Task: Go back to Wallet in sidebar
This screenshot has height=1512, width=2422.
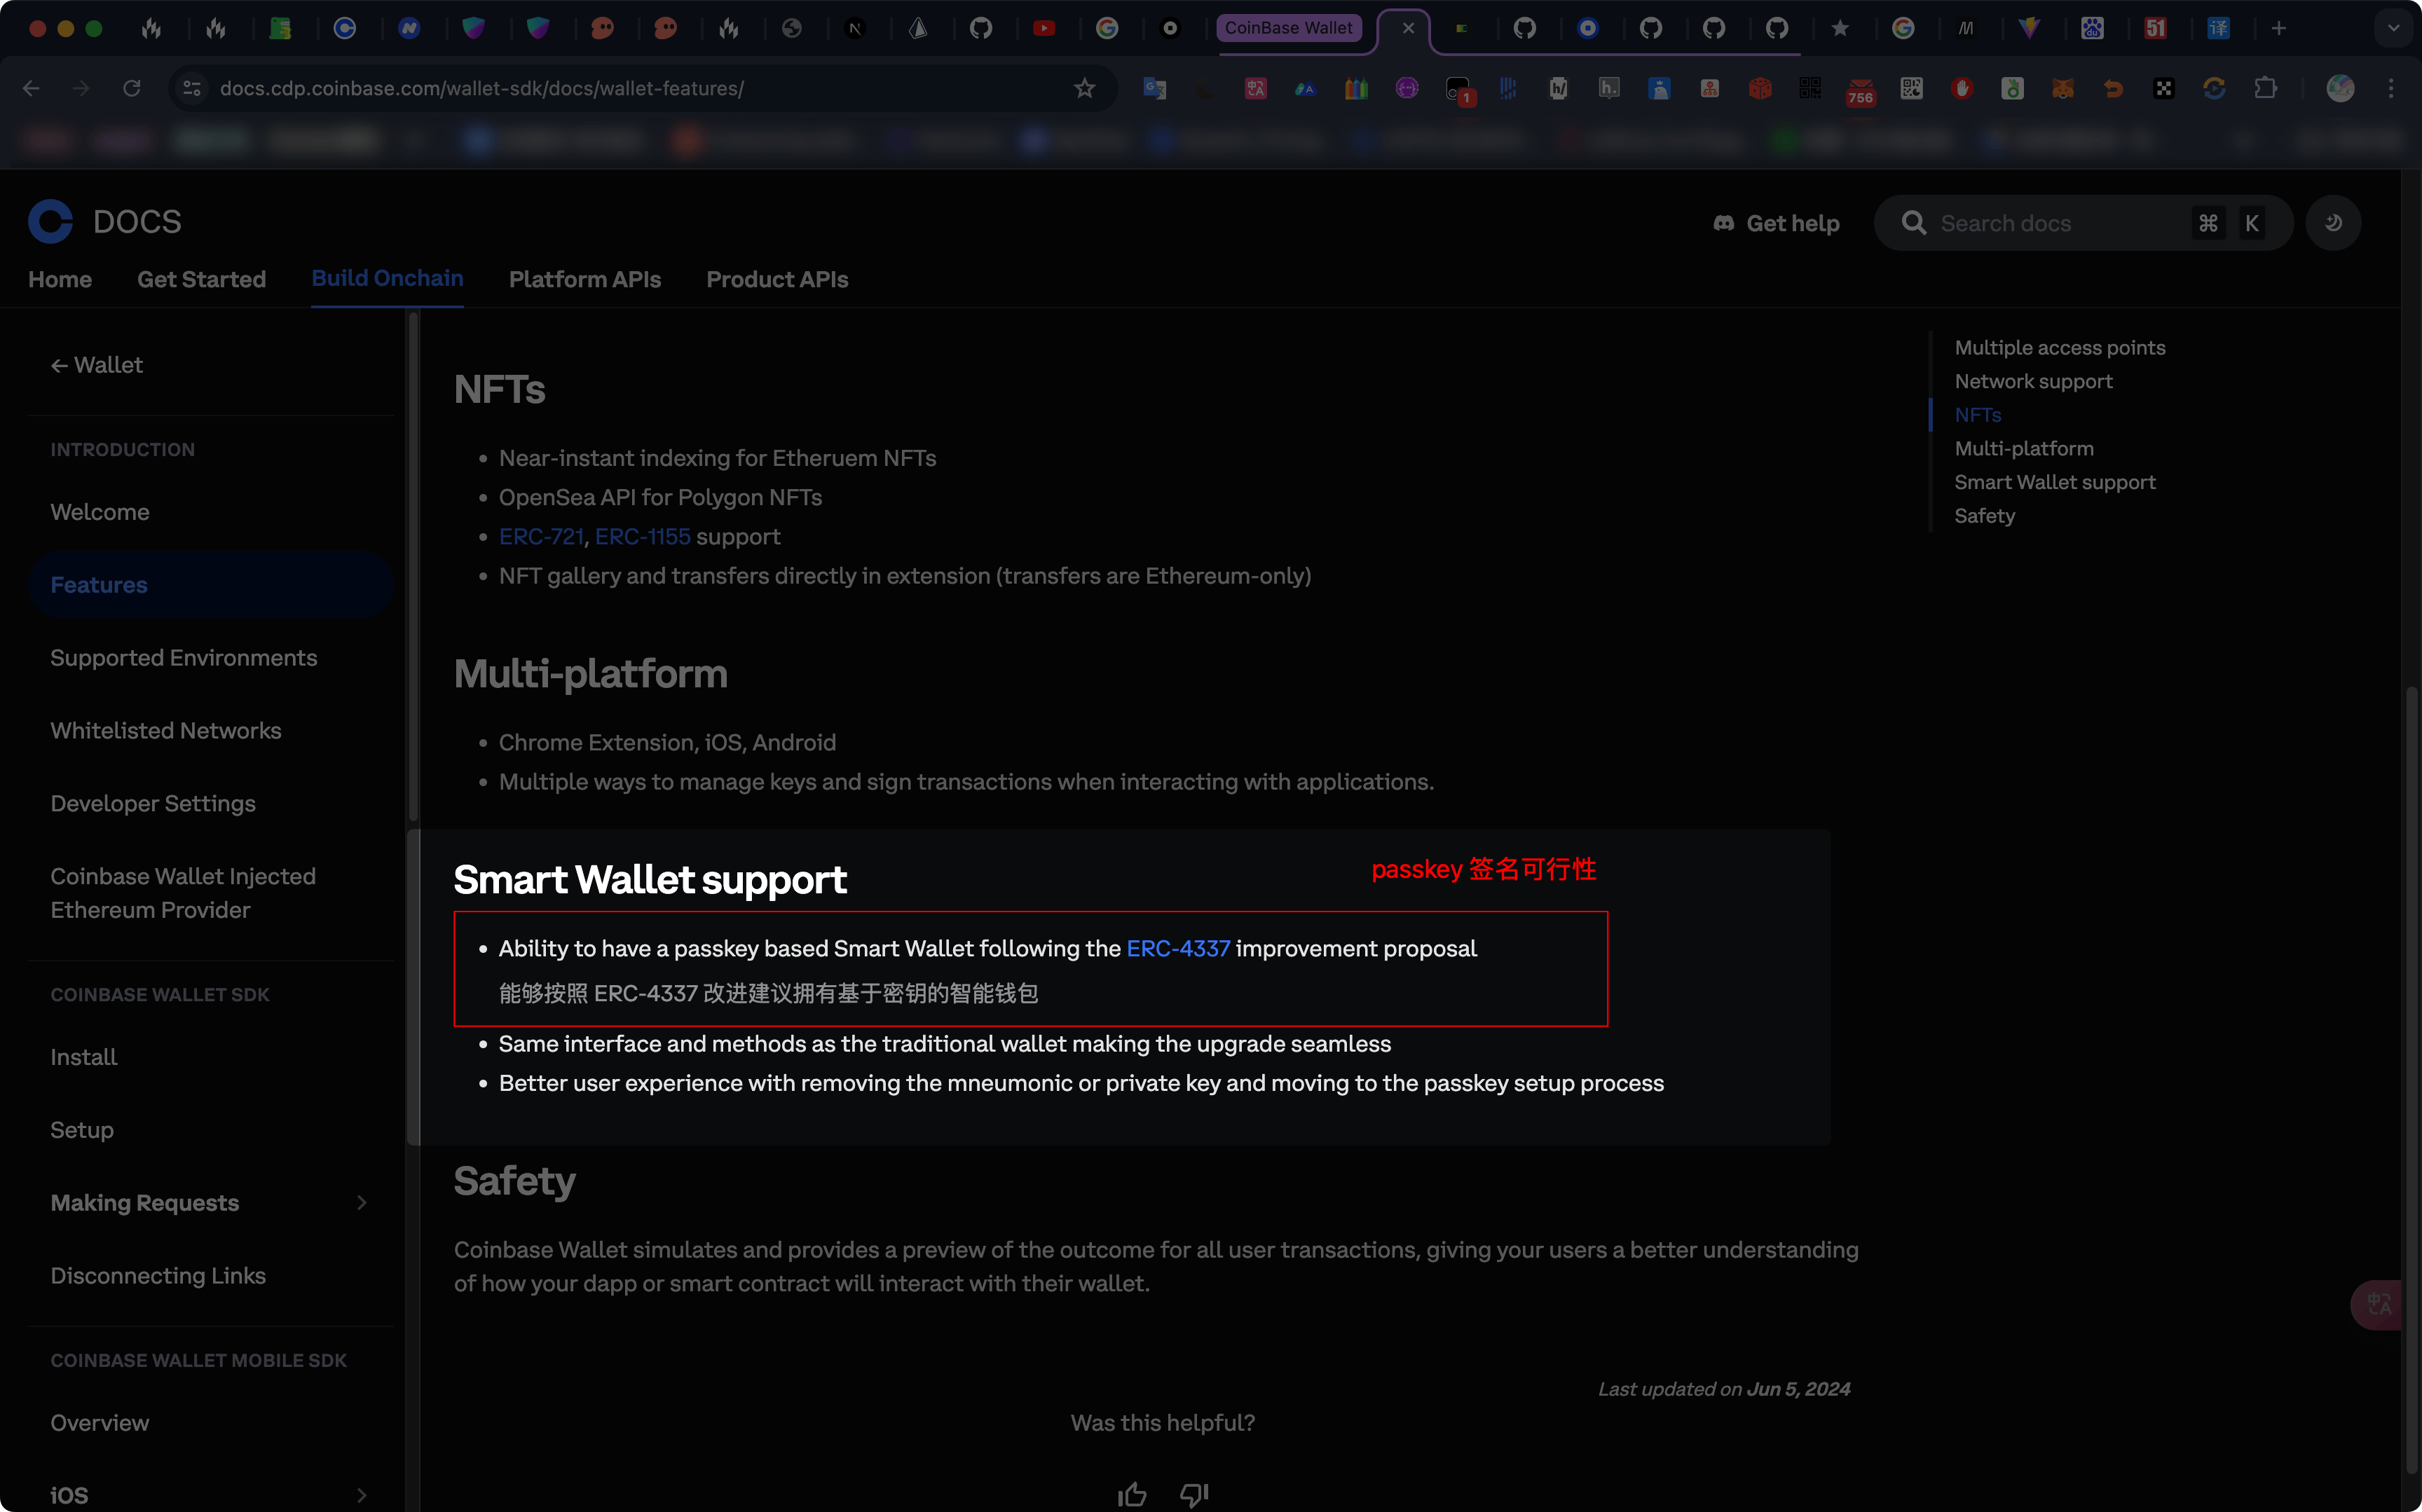Action: click(97, 365)
